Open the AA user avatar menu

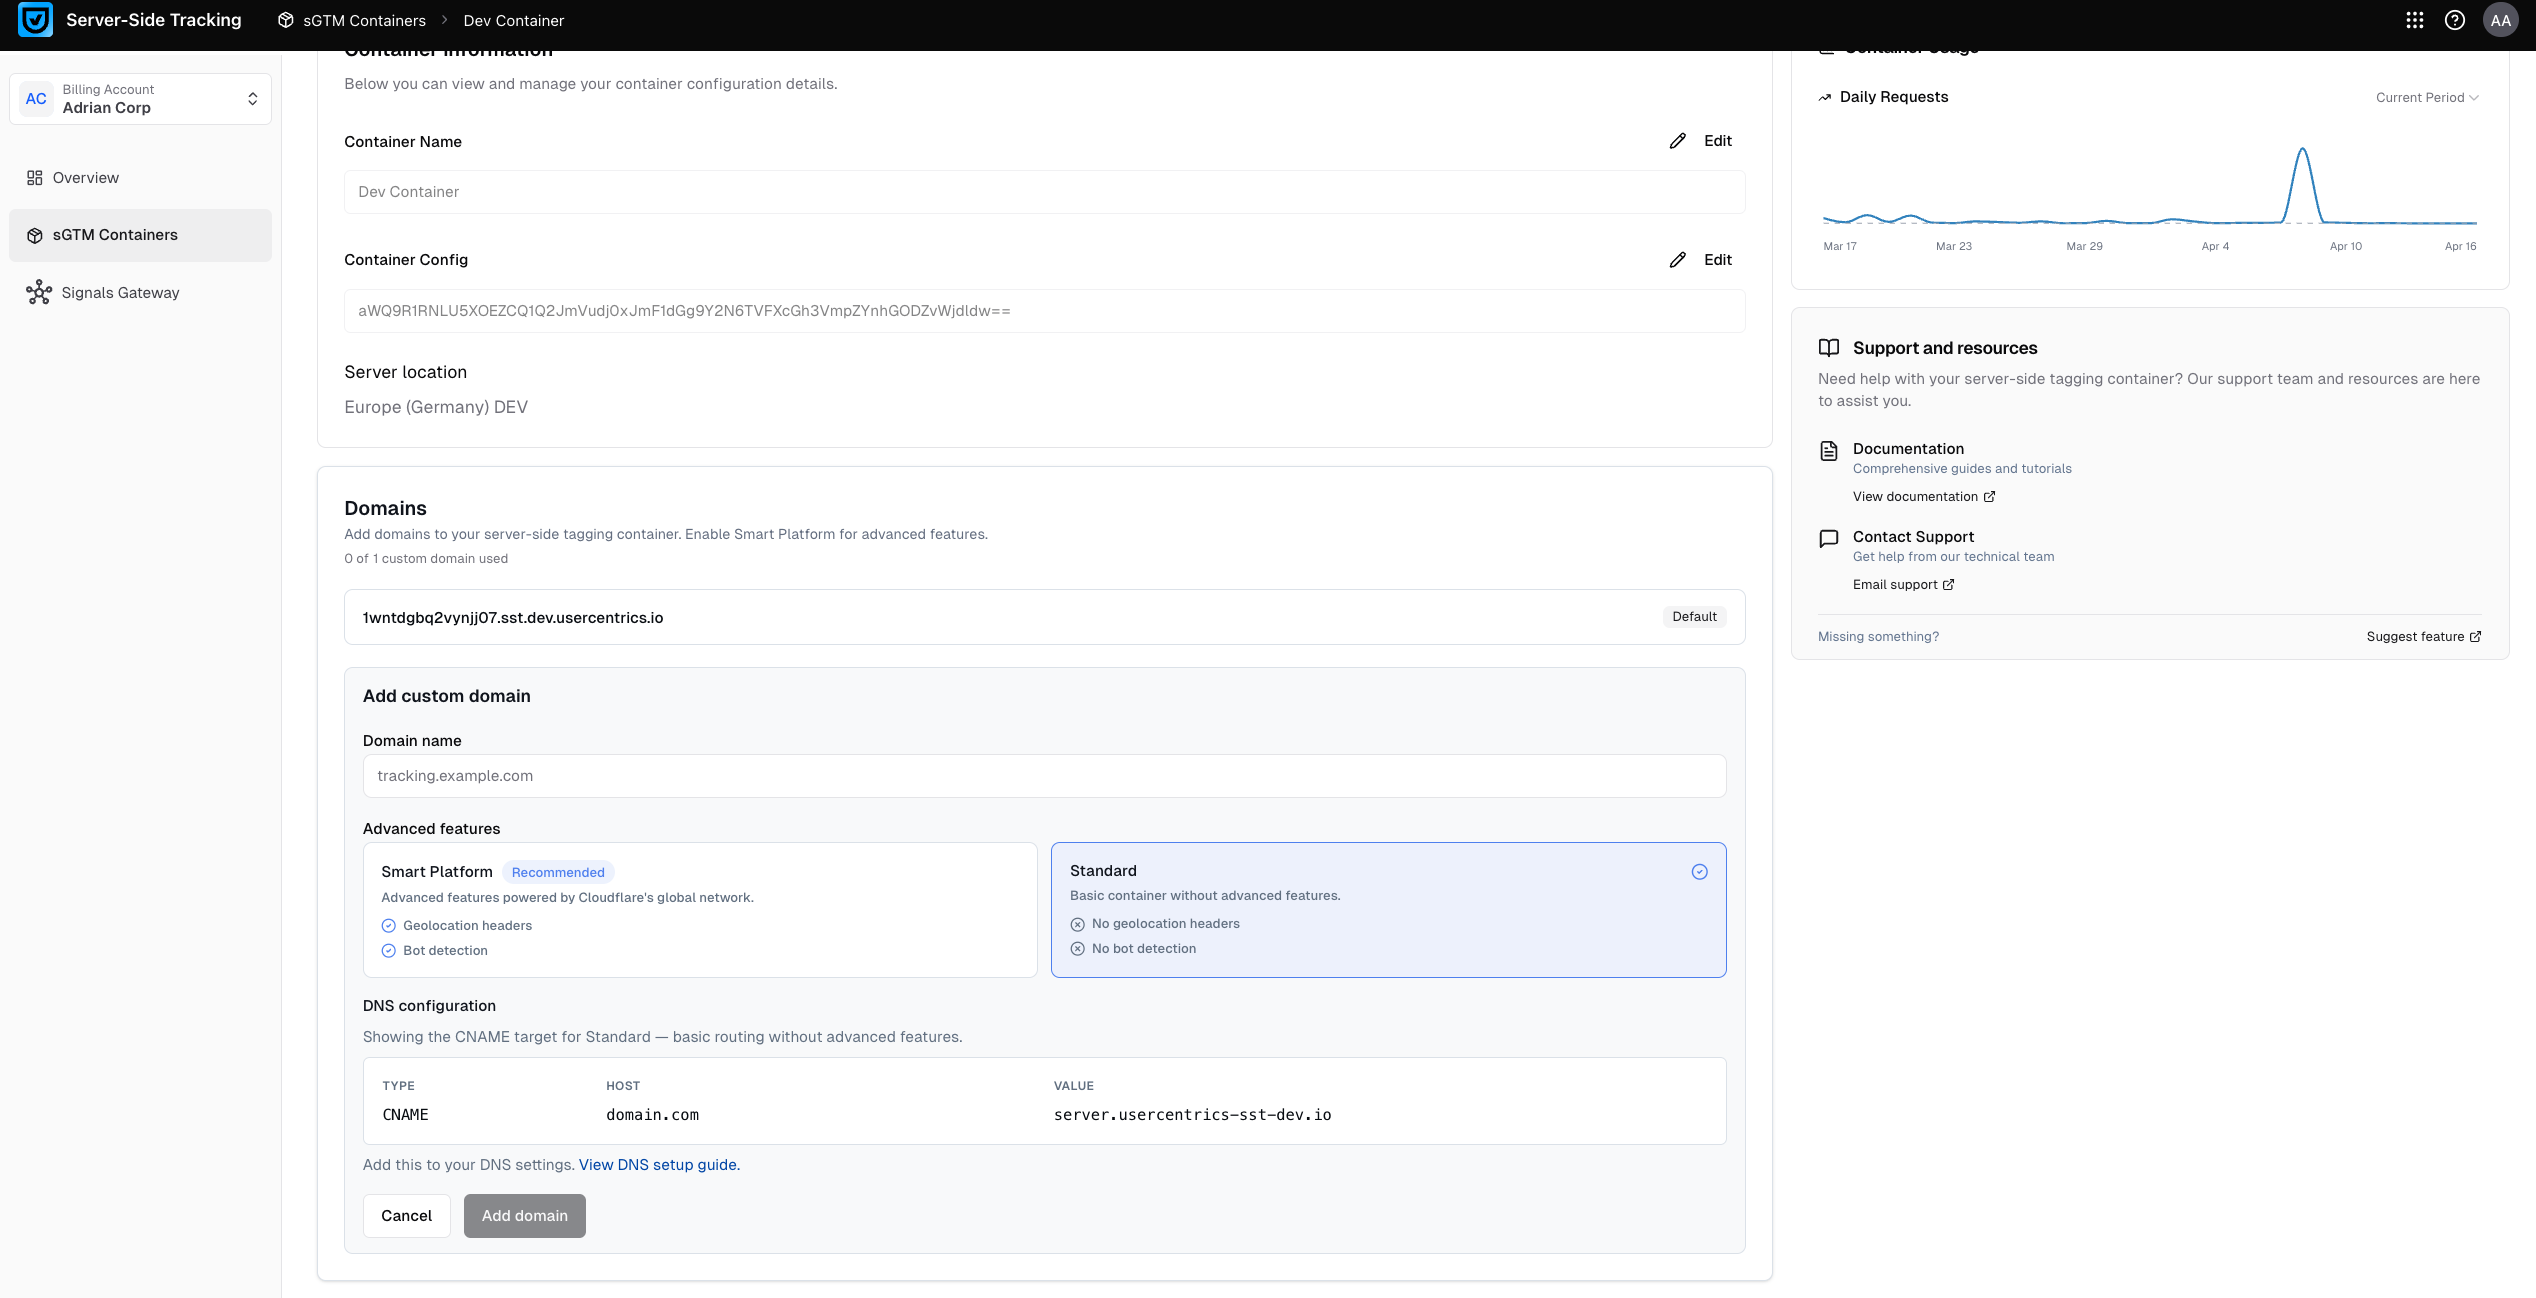point(2500,20)
